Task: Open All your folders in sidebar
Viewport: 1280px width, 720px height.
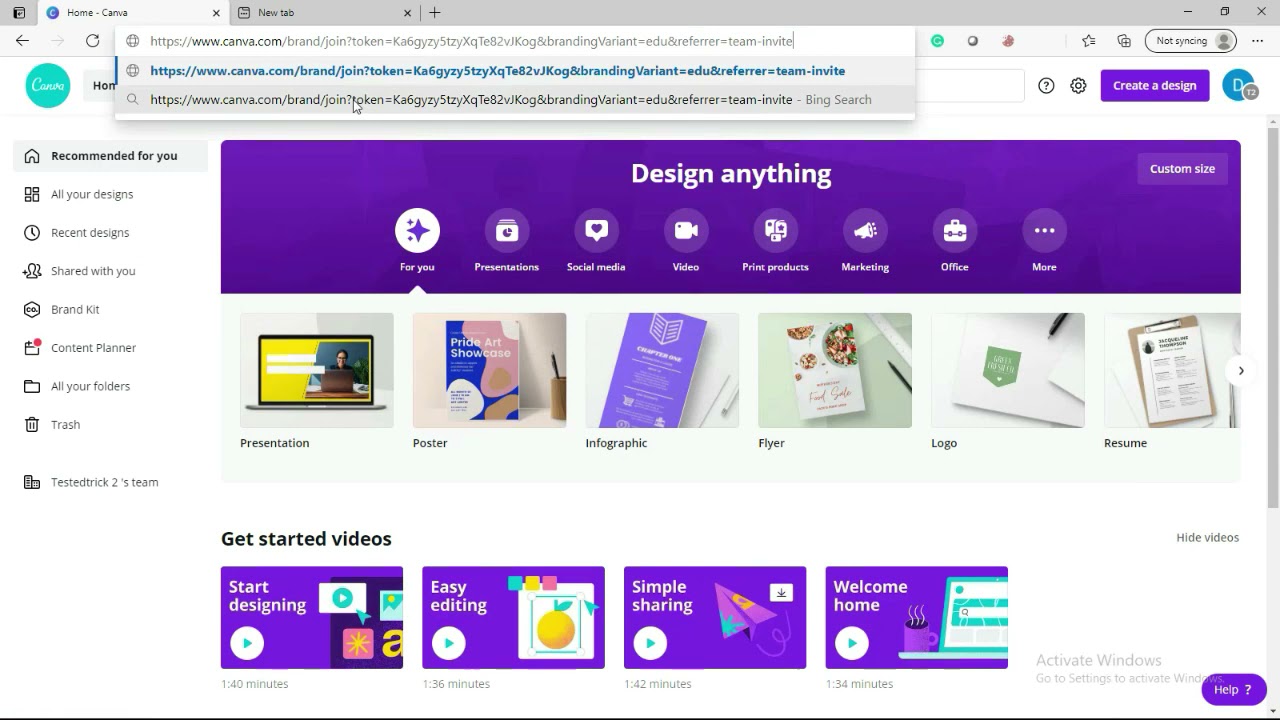Action: 110,386
